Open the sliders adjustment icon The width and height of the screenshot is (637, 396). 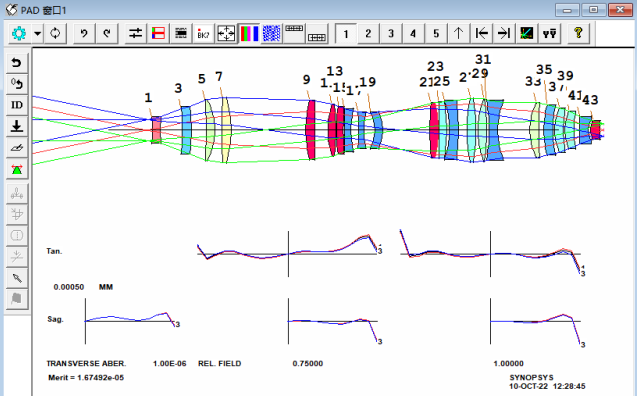[135, 33]
